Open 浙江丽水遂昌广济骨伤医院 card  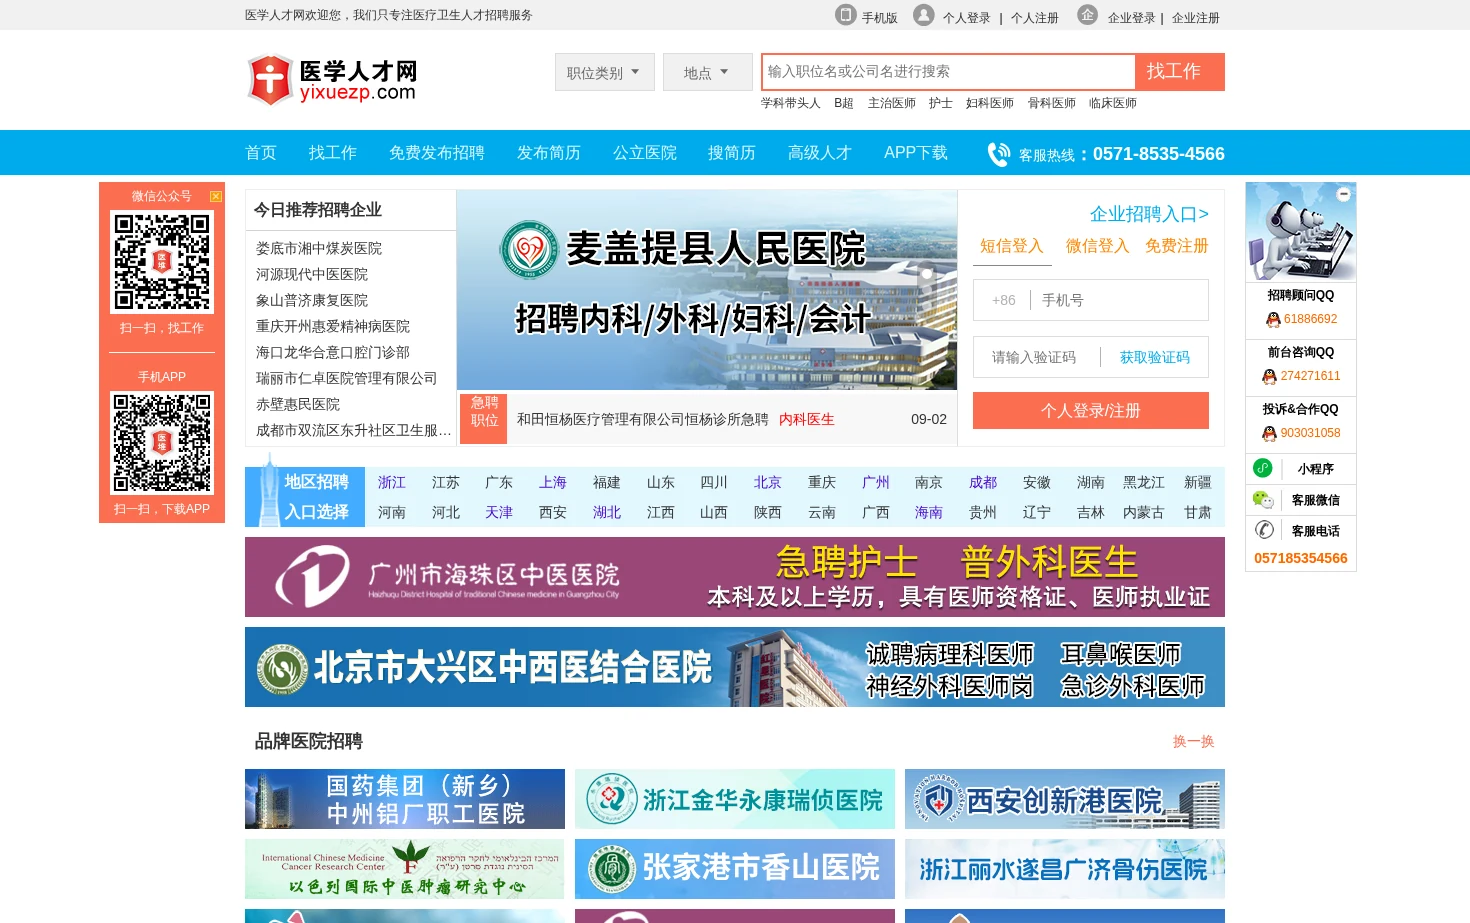tap(1065, 869)
